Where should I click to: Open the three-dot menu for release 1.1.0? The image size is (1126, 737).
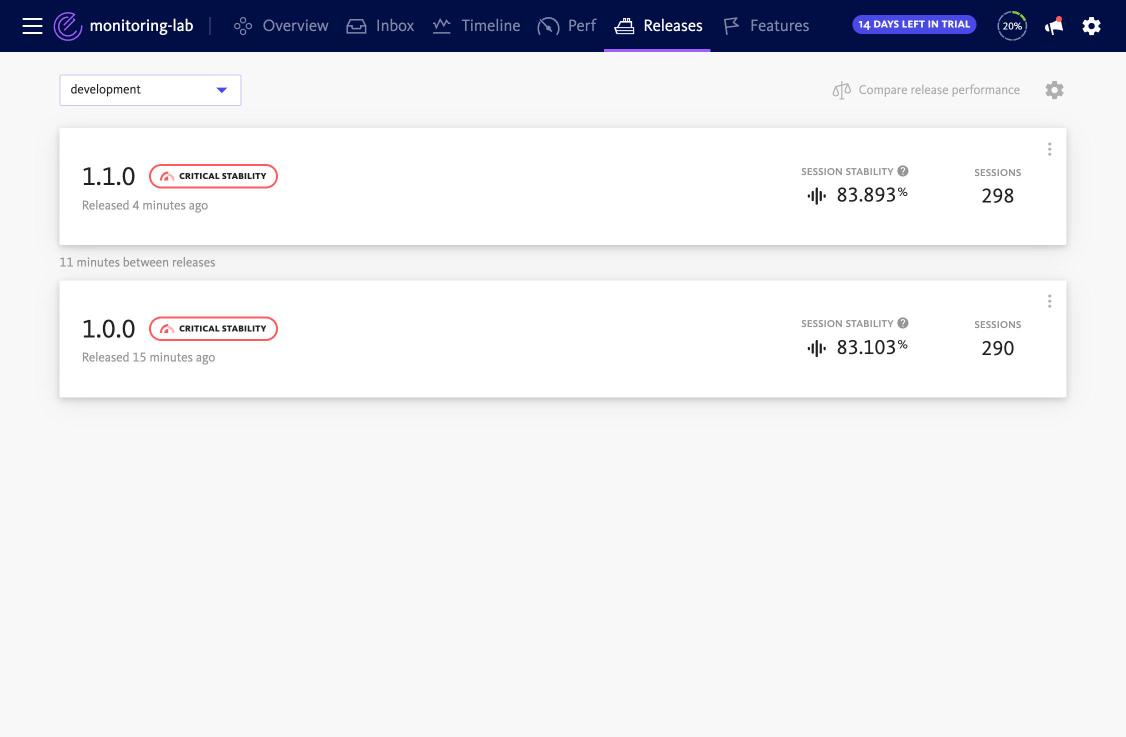point(1049,149)
